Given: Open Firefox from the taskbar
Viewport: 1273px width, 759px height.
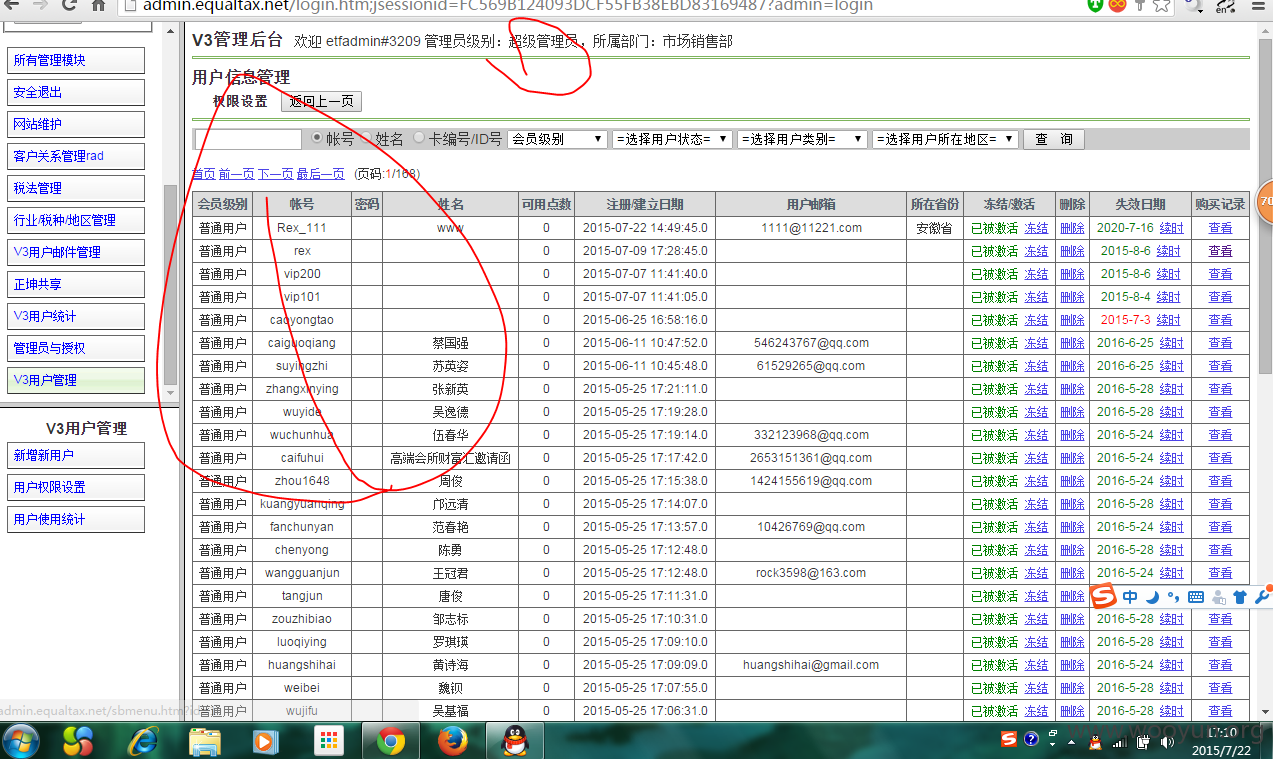Looking at the screenshot, I should click(453, 741).
